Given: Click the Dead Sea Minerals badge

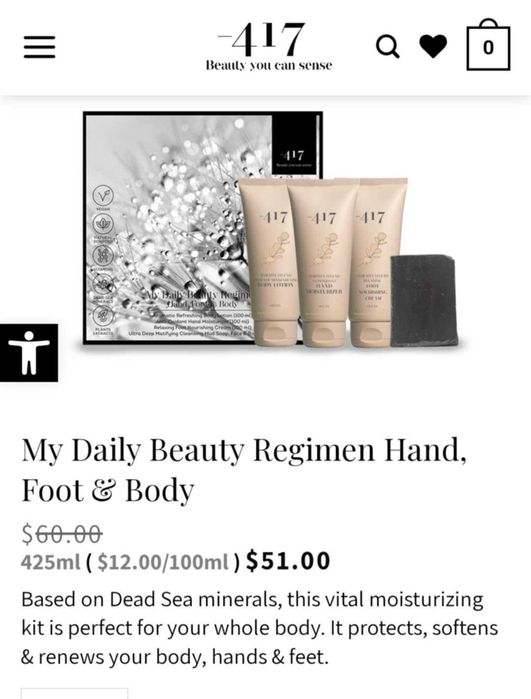Looking at the screenshot, I should [x=103, y=286].
